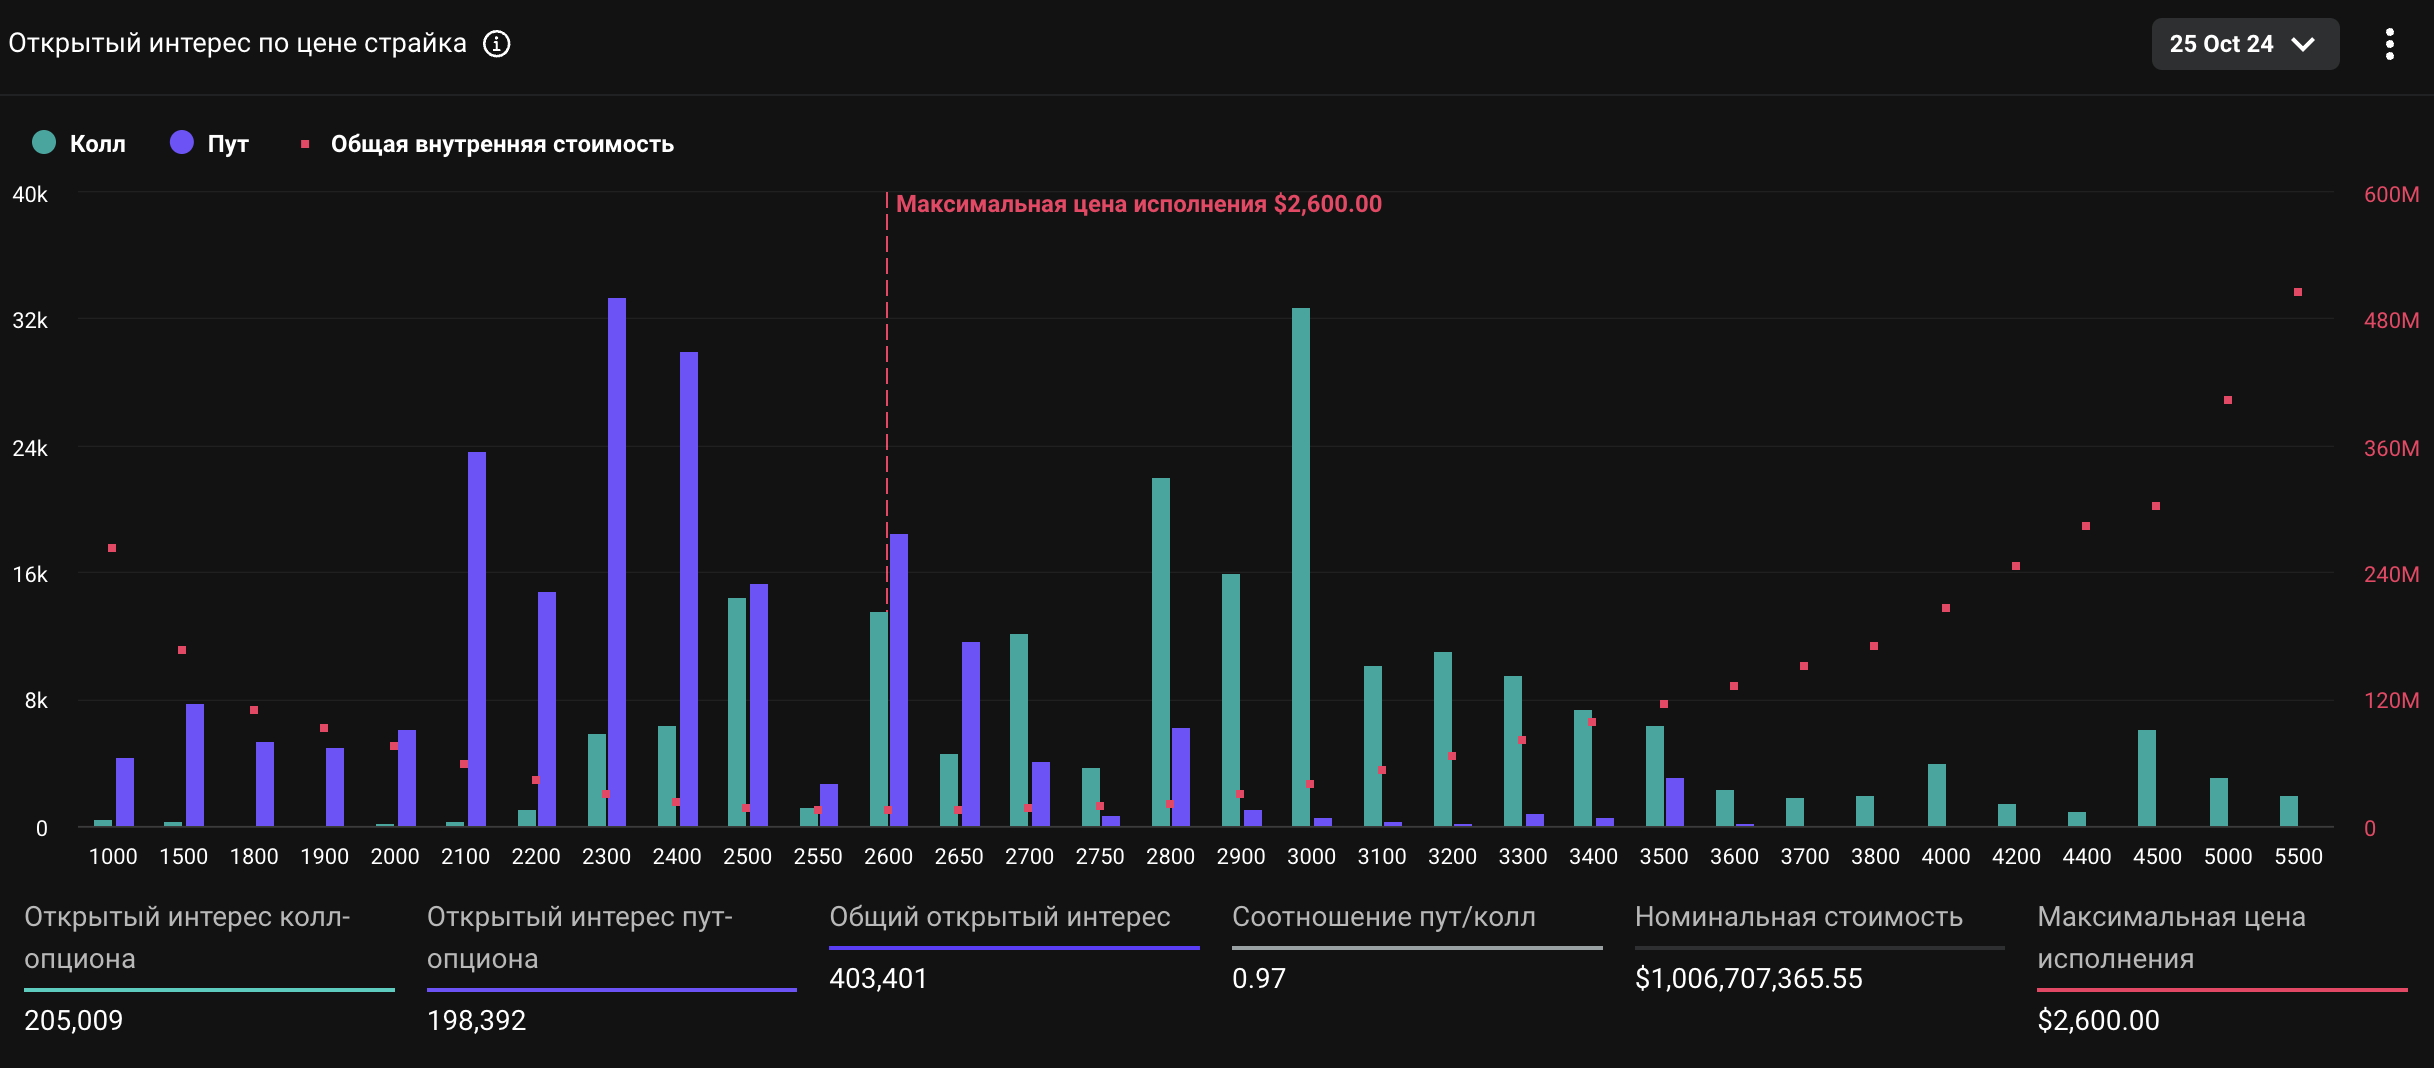2434x1068 pixels.
Task: Select the Соотношение пут/колл stat
Action: (1383, 917)
